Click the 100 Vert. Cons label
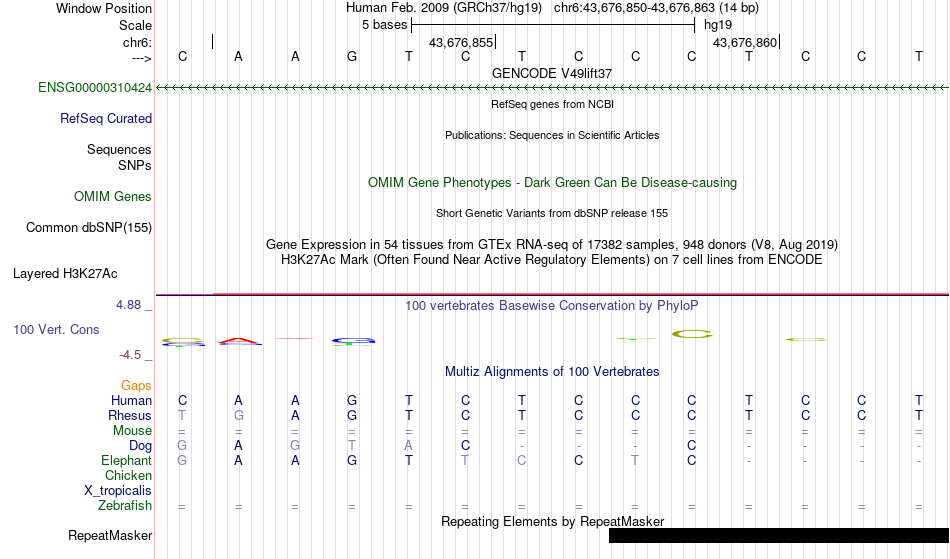This screenshot has height=559, width=950. pos(56,329)
